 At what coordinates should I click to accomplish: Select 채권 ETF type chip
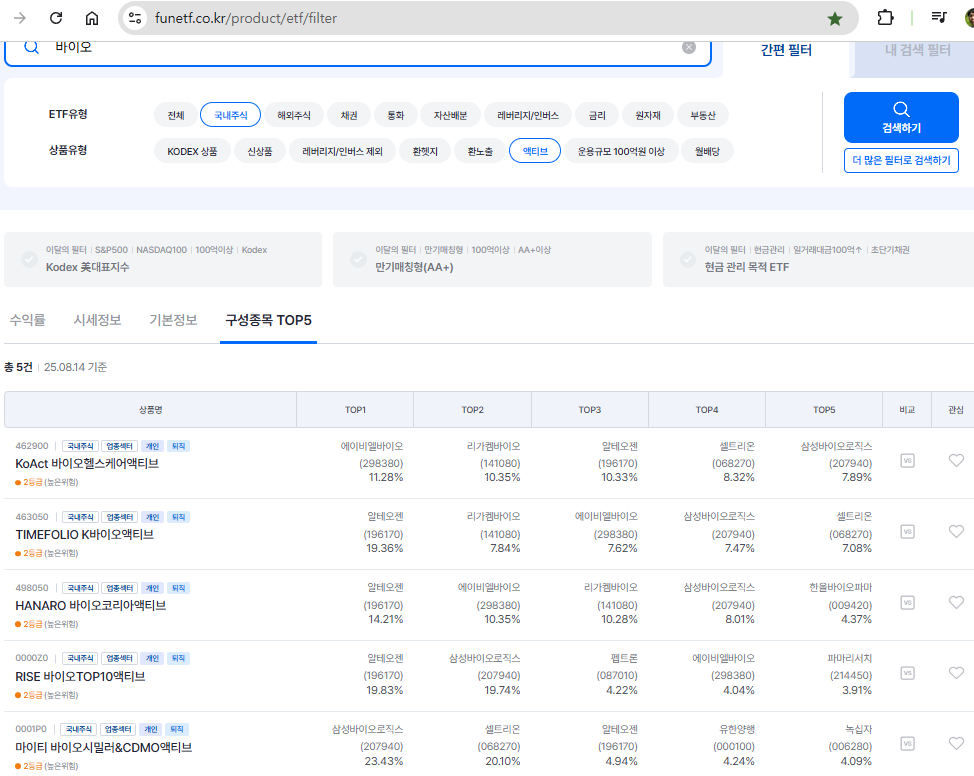349,115
